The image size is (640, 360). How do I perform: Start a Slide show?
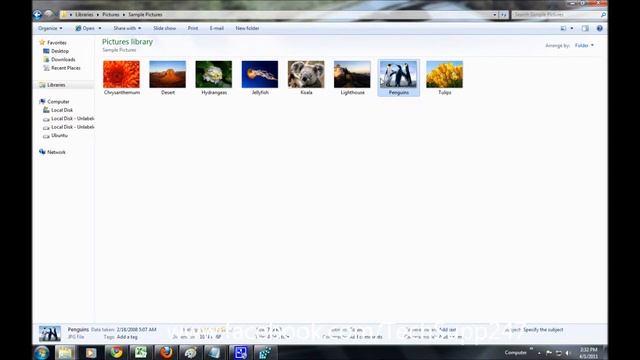pos(164,28)
